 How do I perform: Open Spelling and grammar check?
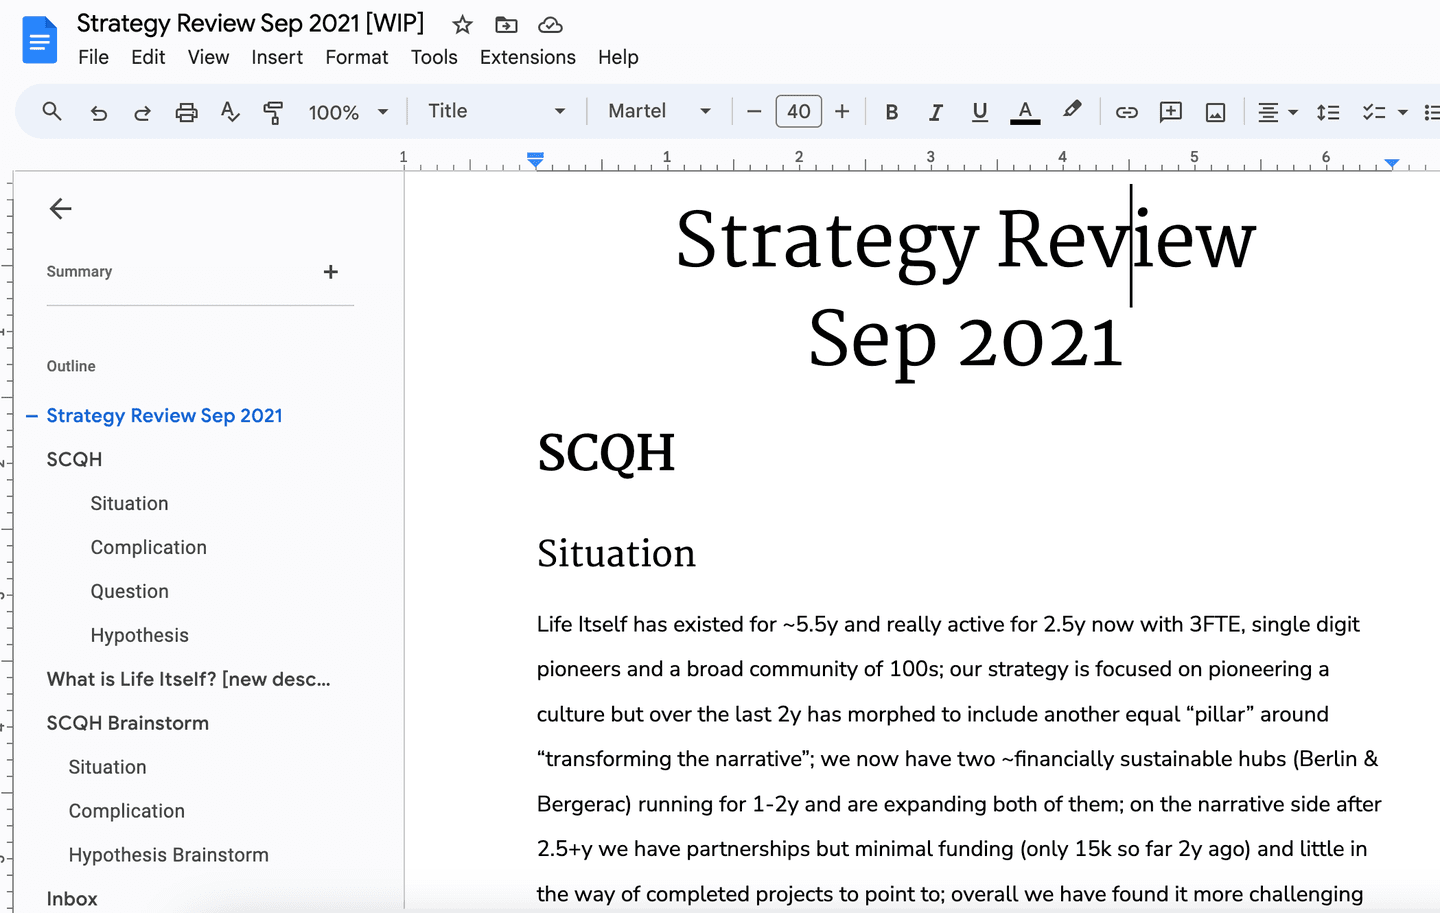pos(230,112)
